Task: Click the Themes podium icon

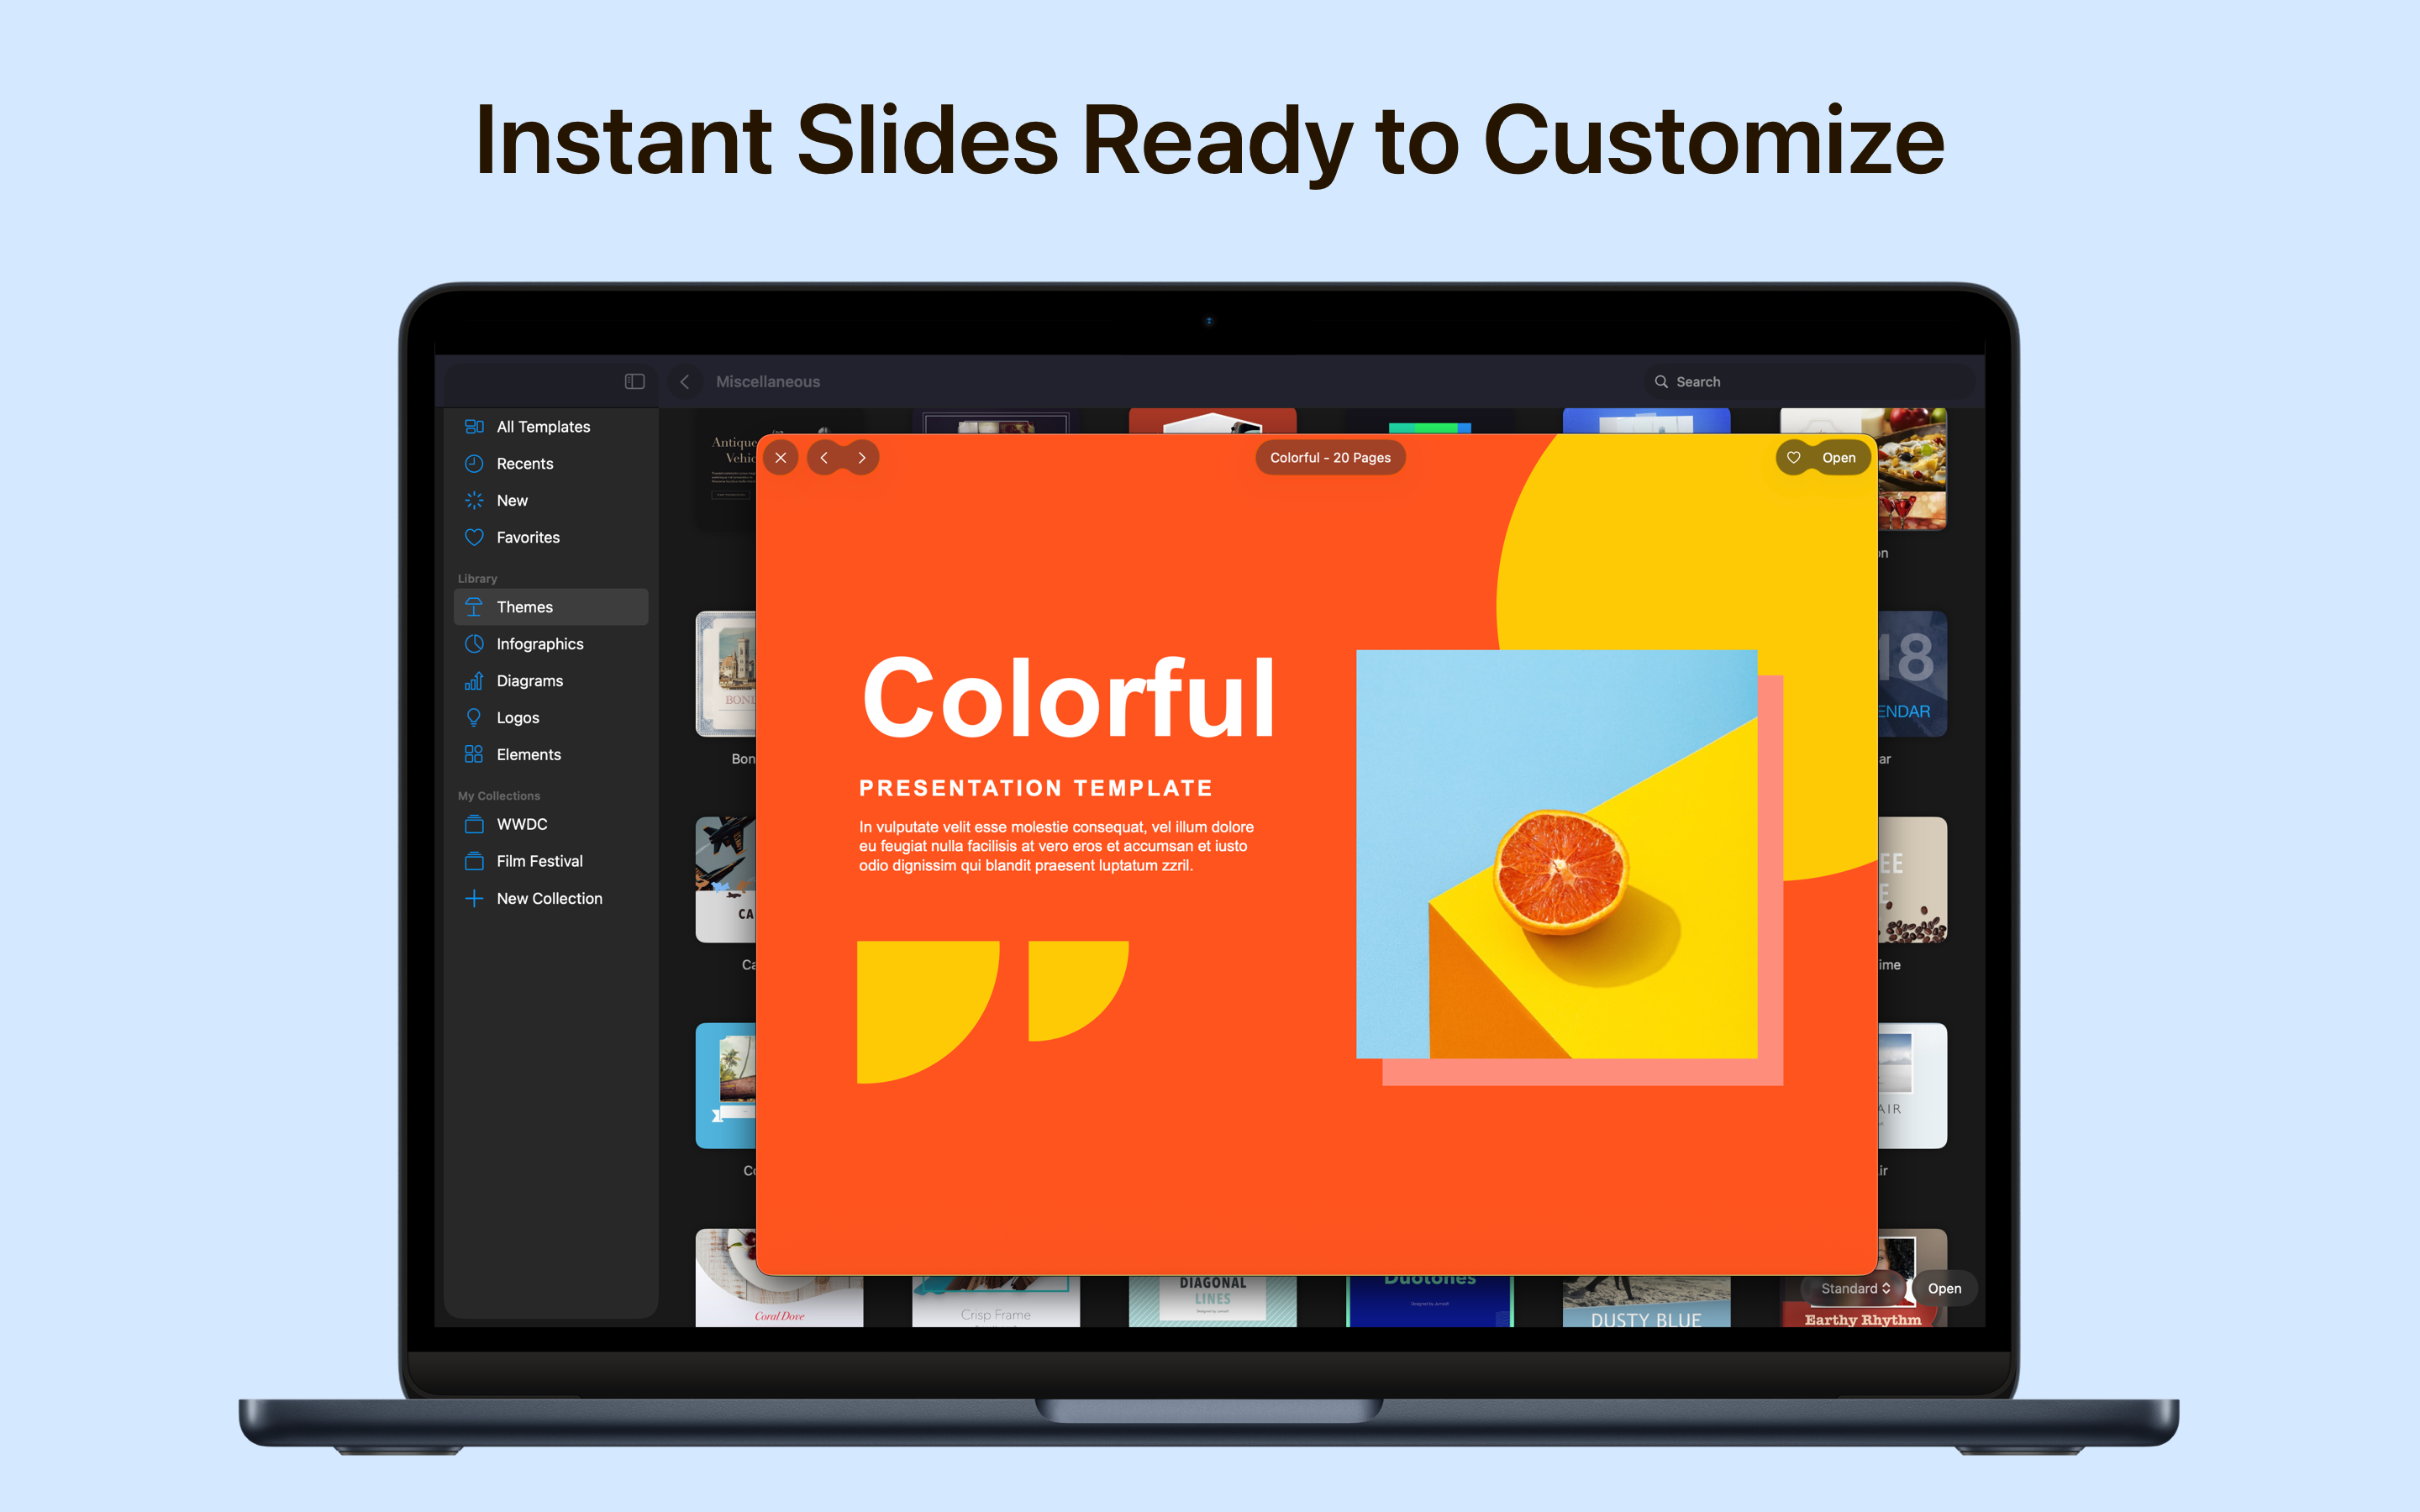Action: [474, 607]
